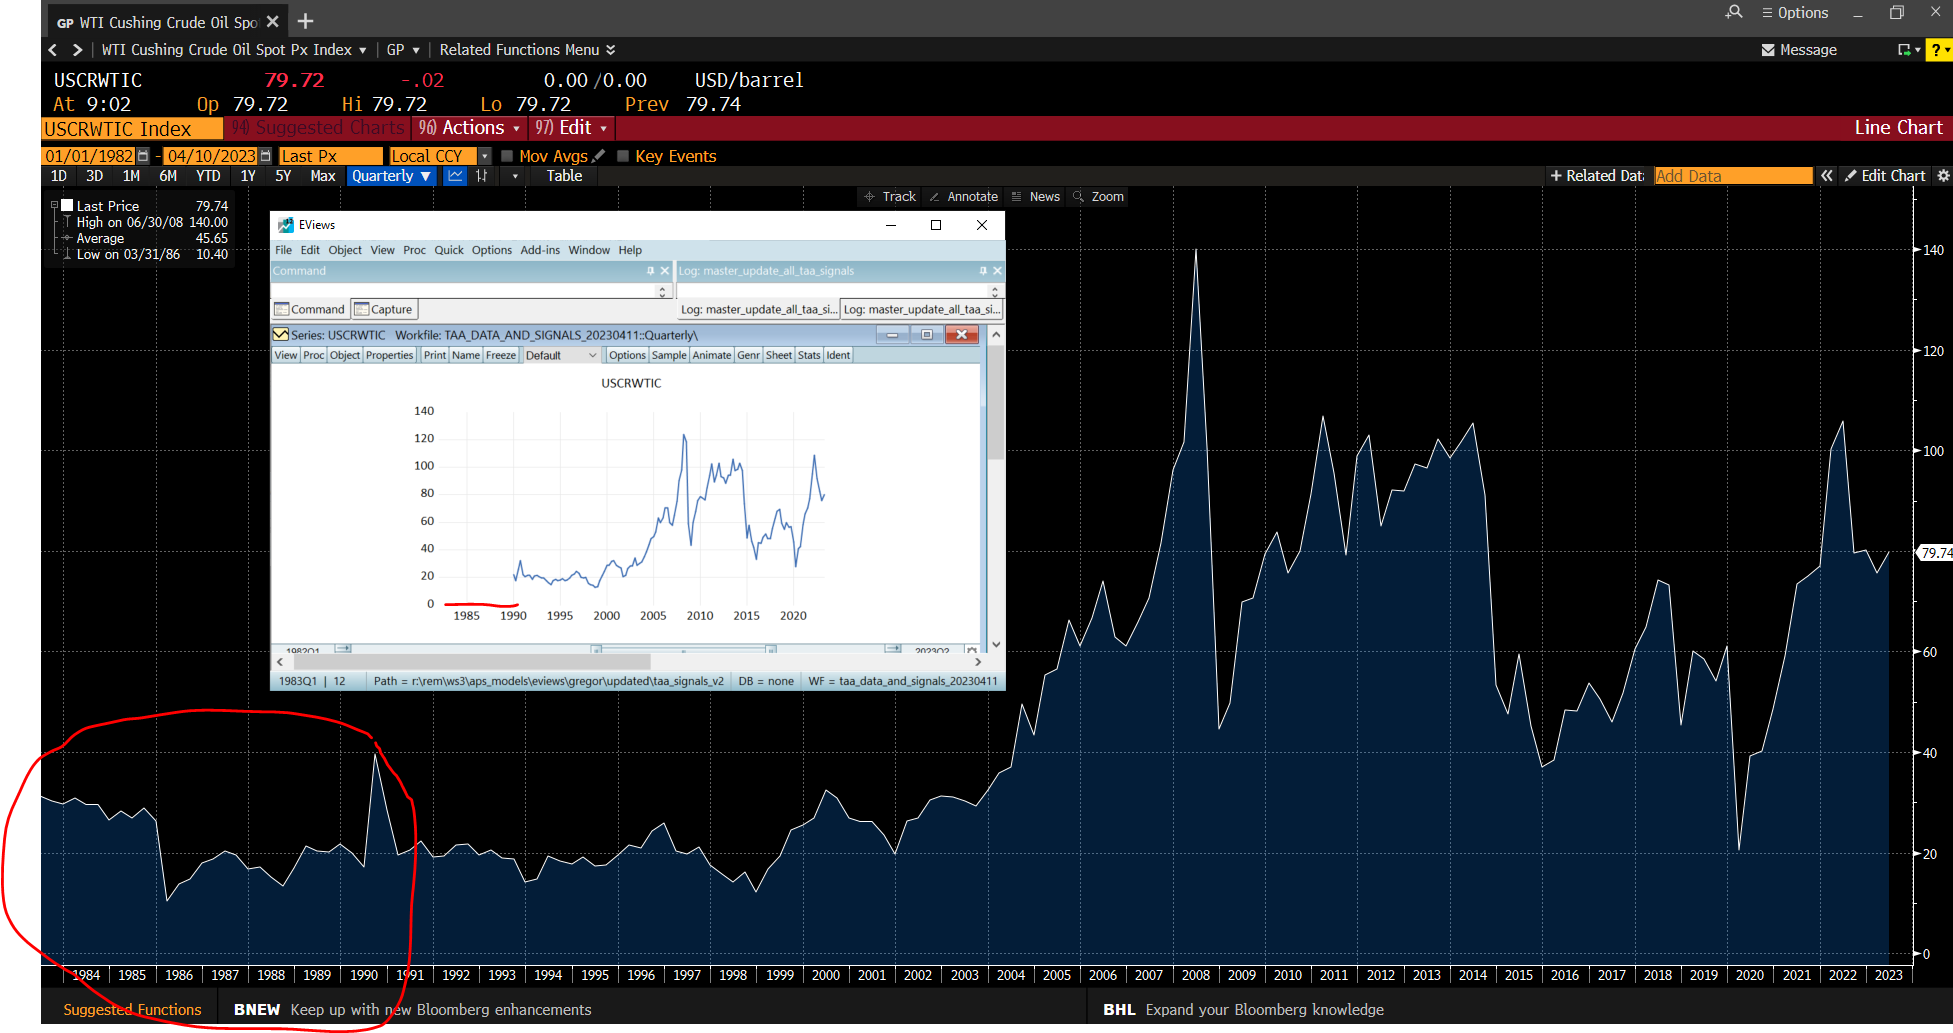Open search person icon at top
The height and width of the screenshot is (1033, 1953).
coord(1734,12)
